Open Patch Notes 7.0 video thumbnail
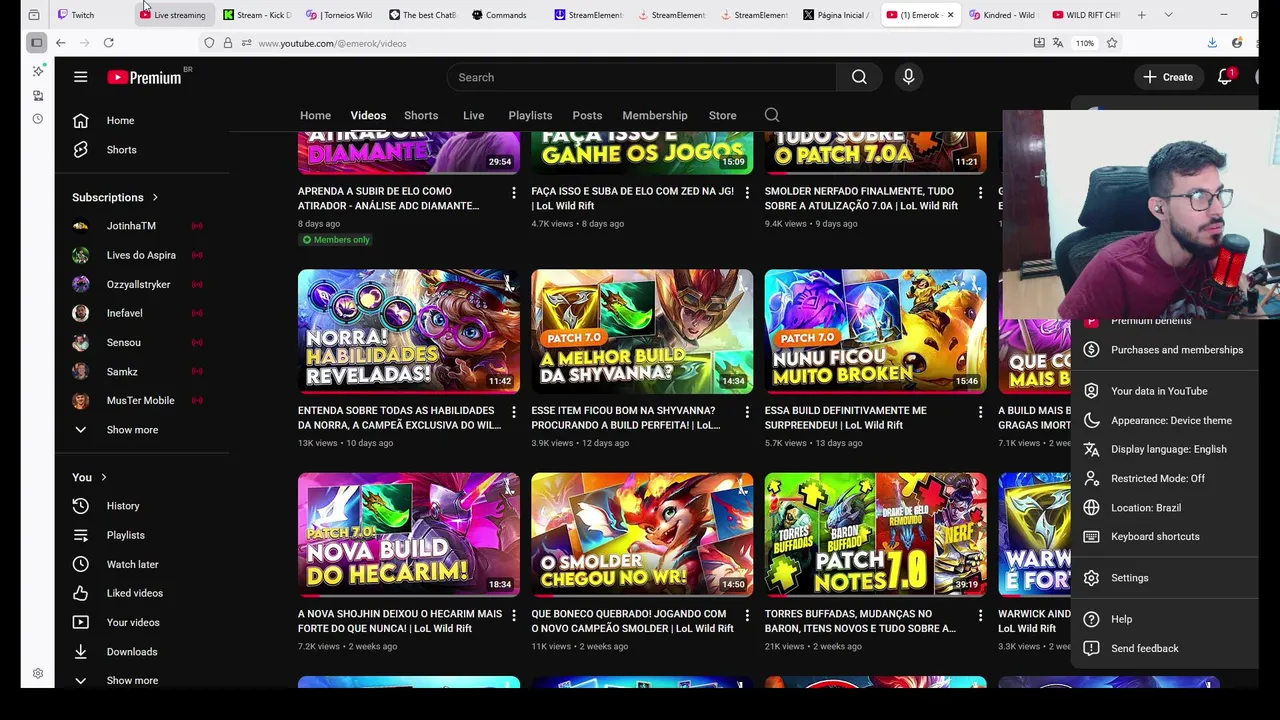 pos(875,534)
